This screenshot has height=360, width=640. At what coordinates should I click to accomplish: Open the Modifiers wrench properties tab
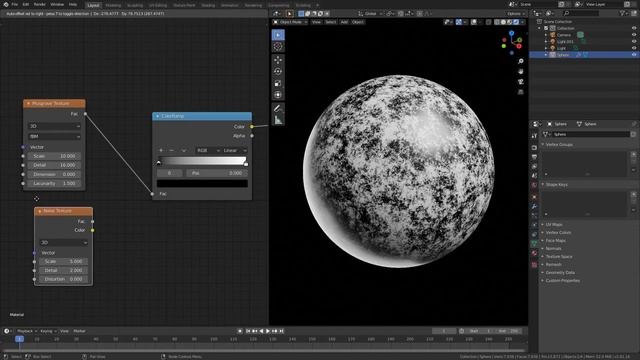click(534, 207)
